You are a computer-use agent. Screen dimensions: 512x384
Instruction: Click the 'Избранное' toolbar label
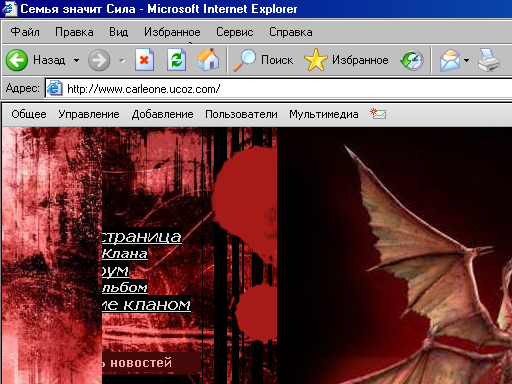(360, 60)
